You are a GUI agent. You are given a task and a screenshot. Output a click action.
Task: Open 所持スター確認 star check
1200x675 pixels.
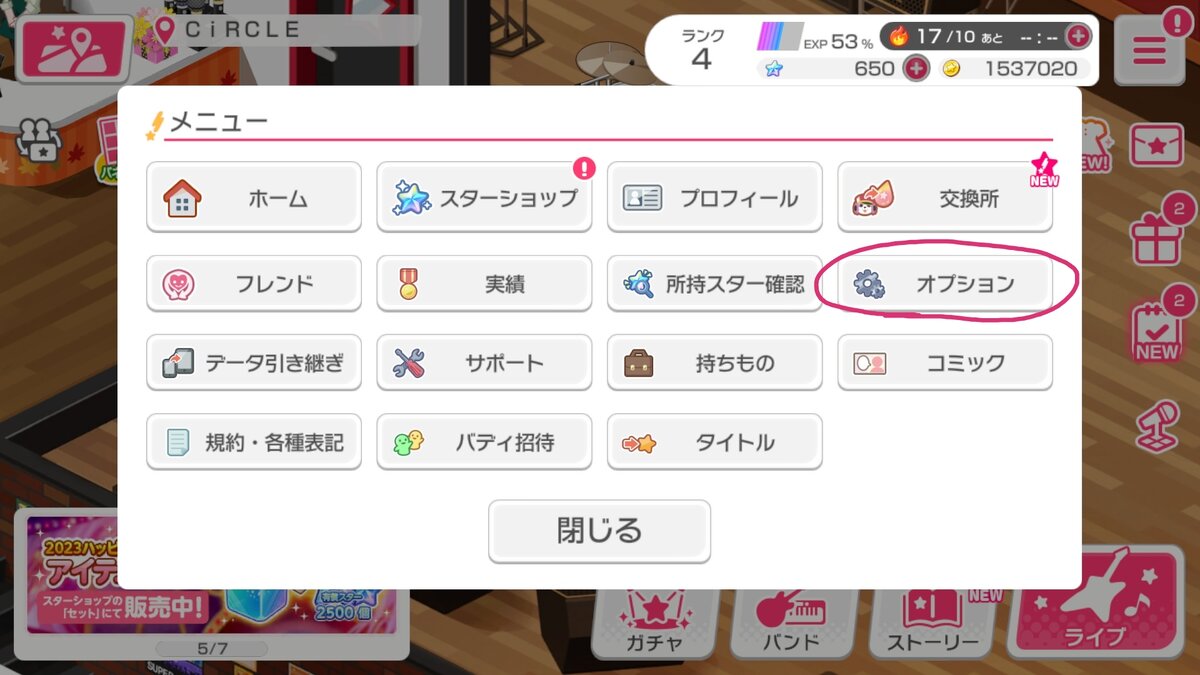coord(715,284)
